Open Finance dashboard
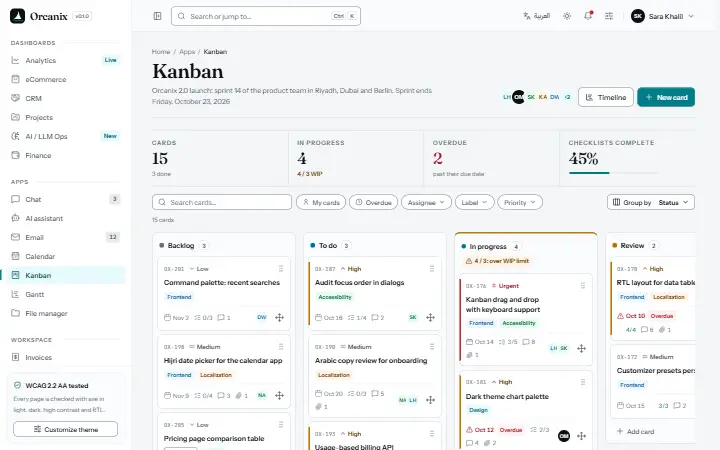The width and height of the screenshot is (720, 450). pyautogui.click(x=66, y=155)
